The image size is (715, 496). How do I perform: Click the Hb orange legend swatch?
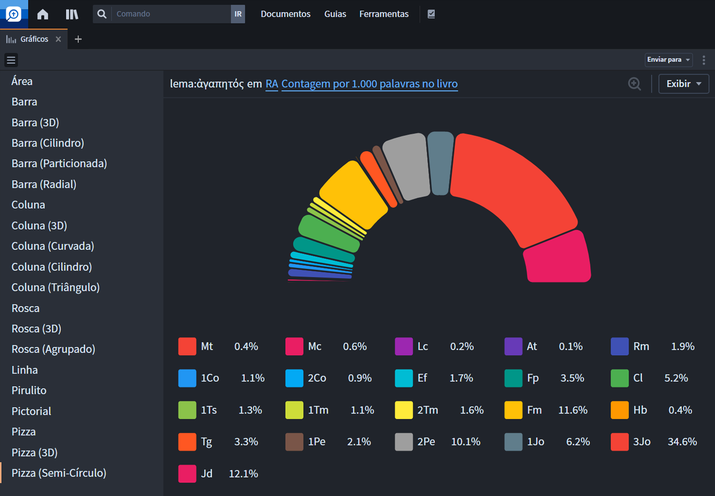620,410
